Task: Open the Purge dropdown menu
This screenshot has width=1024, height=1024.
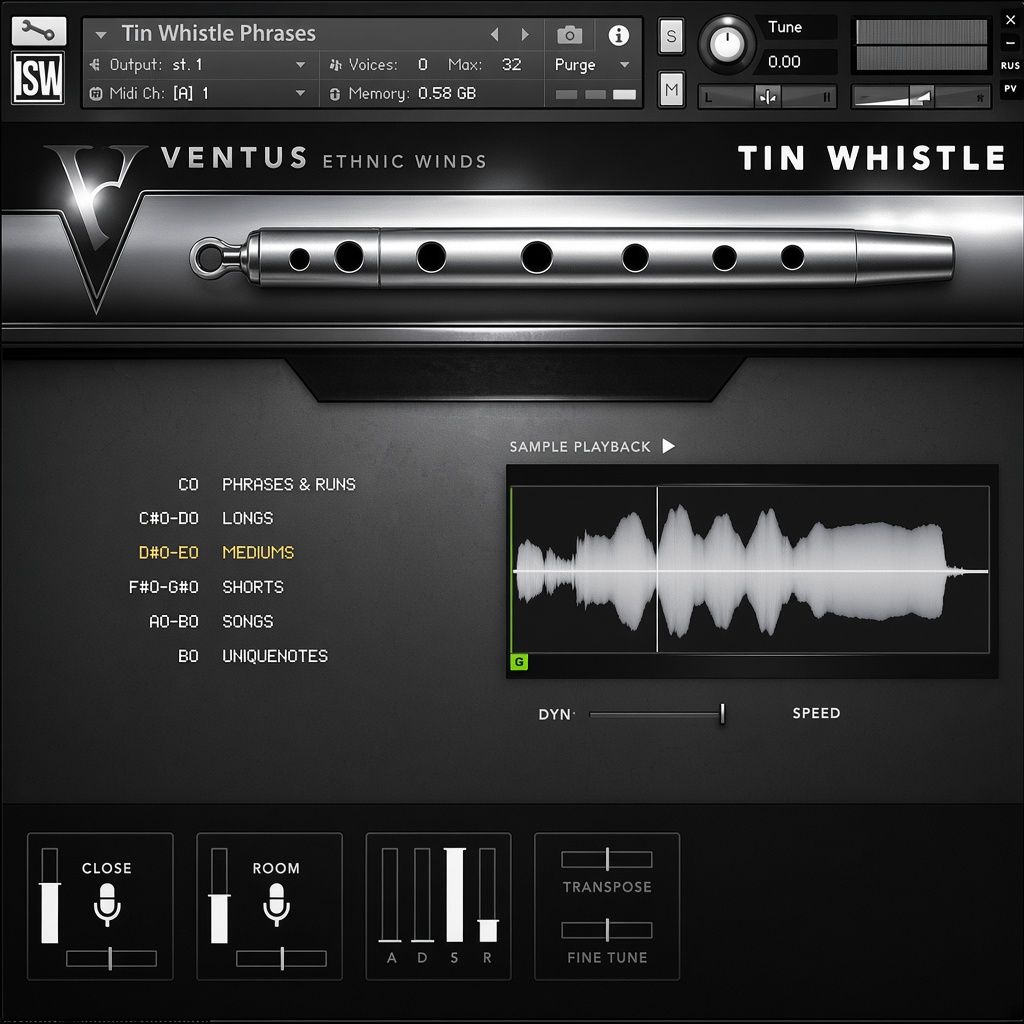Action: pos(592,65)
